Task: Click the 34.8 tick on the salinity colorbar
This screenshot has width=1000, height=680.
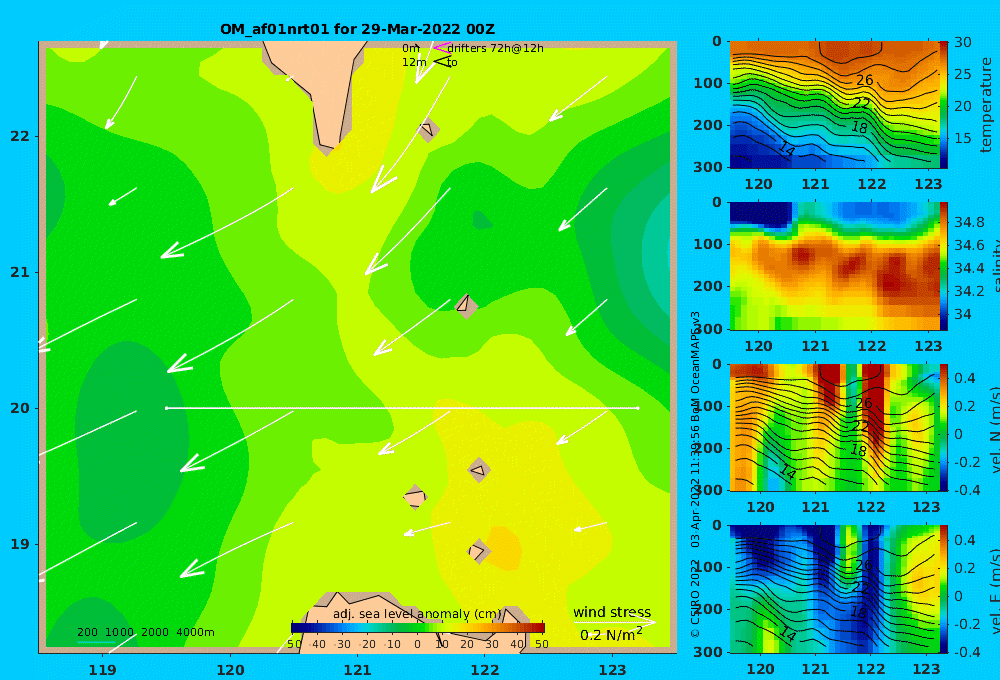Action: click(x=969, y=222)
